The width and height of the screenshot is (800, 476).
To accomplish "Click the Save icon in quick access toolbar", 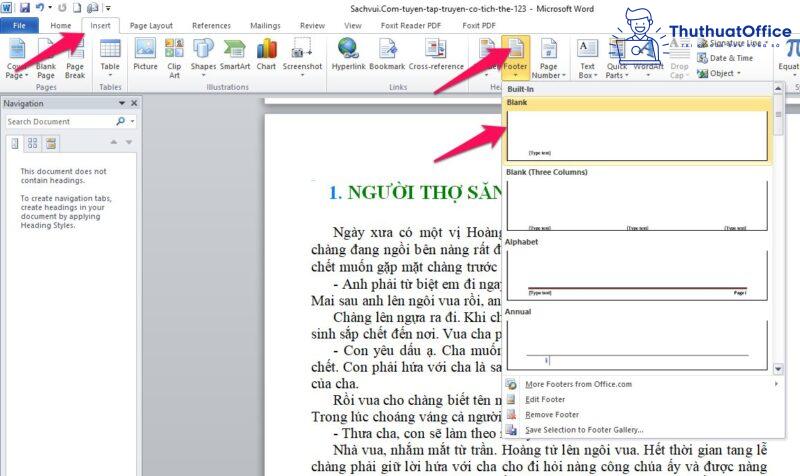I will coord(24,8).
